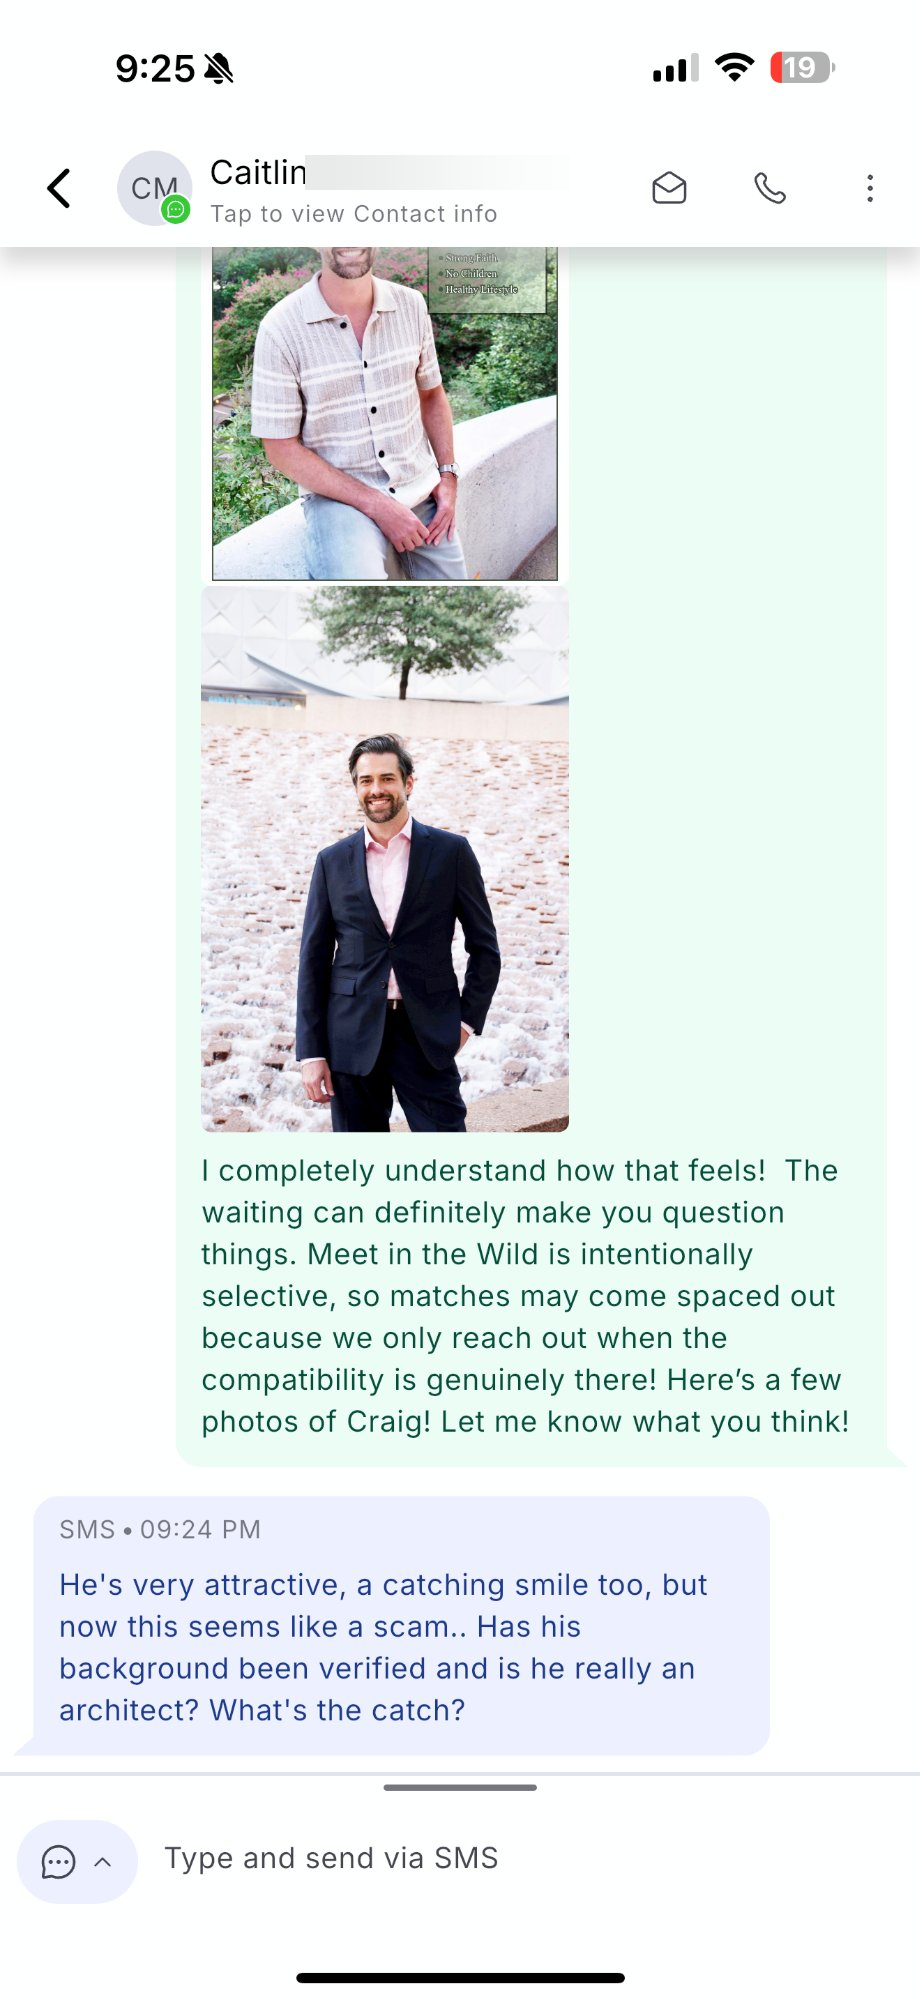Tap the cellular signal strength icon
Image resolution: width=920 pixels, height=2000 pixels.
[x=675, y=68]
